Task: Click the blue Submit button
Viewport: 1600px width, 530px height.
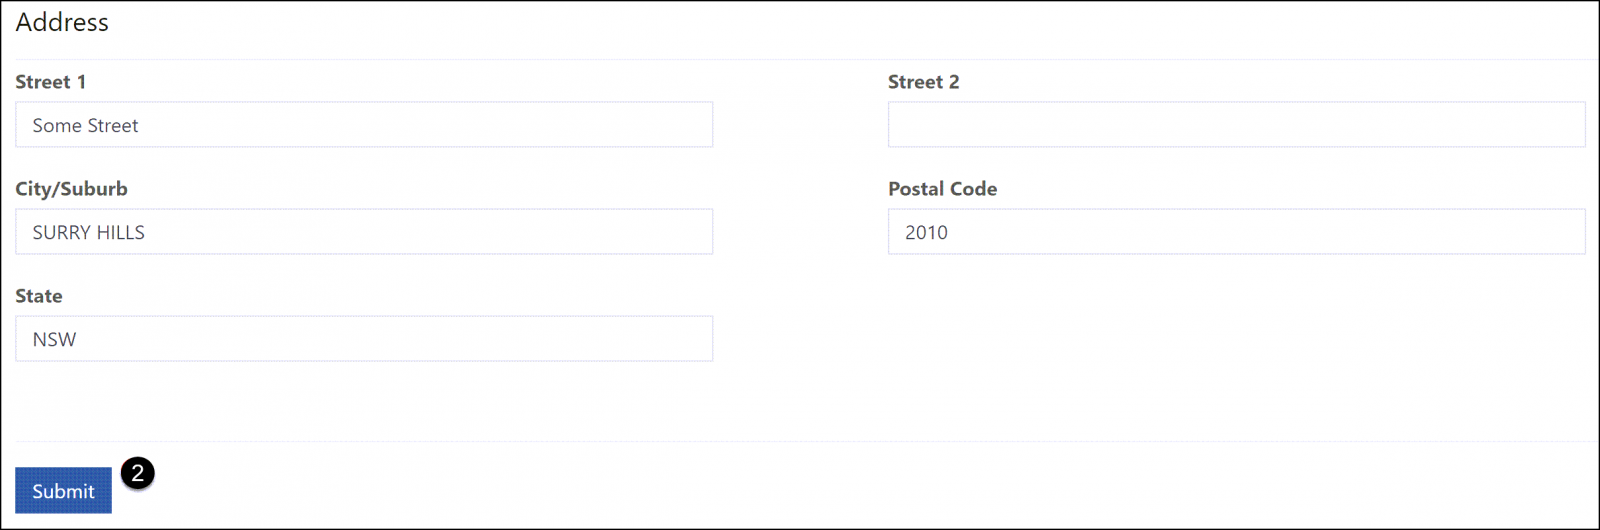Action: coord(63,490)
